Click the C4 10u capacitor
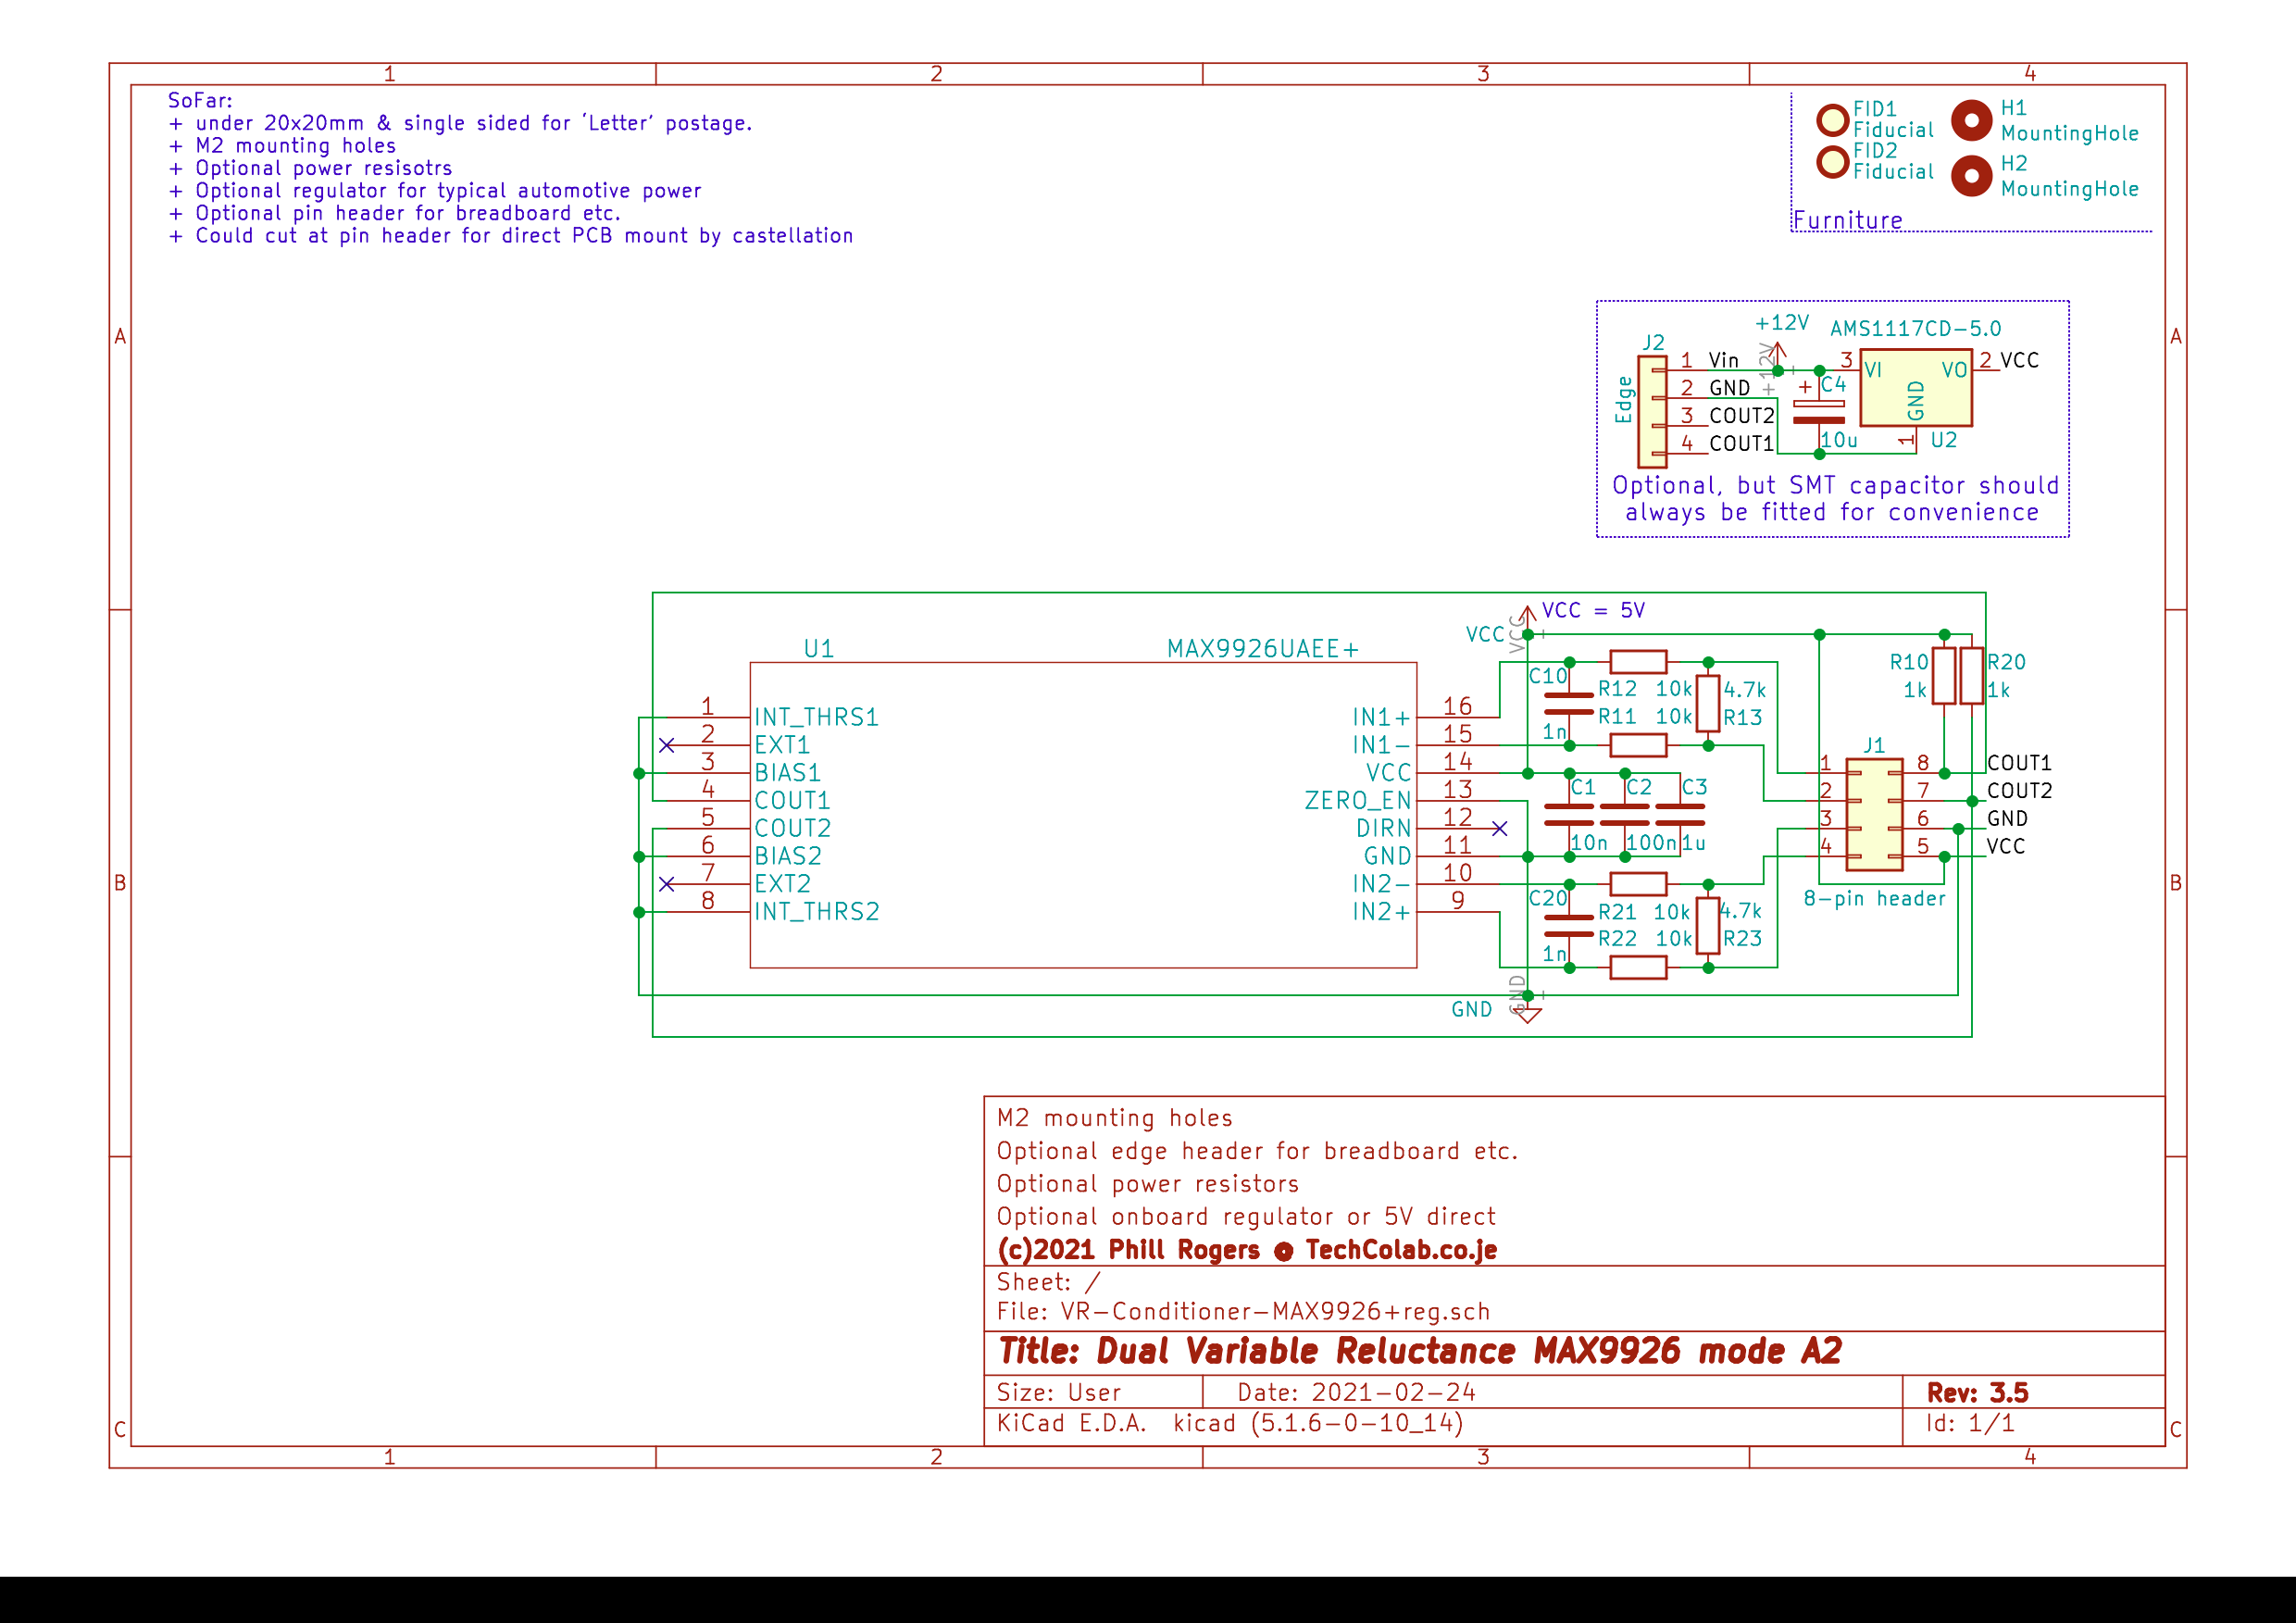The height and width of the screenshot is (1623, 2296). pyautogui.click(x=1819, y=412)
